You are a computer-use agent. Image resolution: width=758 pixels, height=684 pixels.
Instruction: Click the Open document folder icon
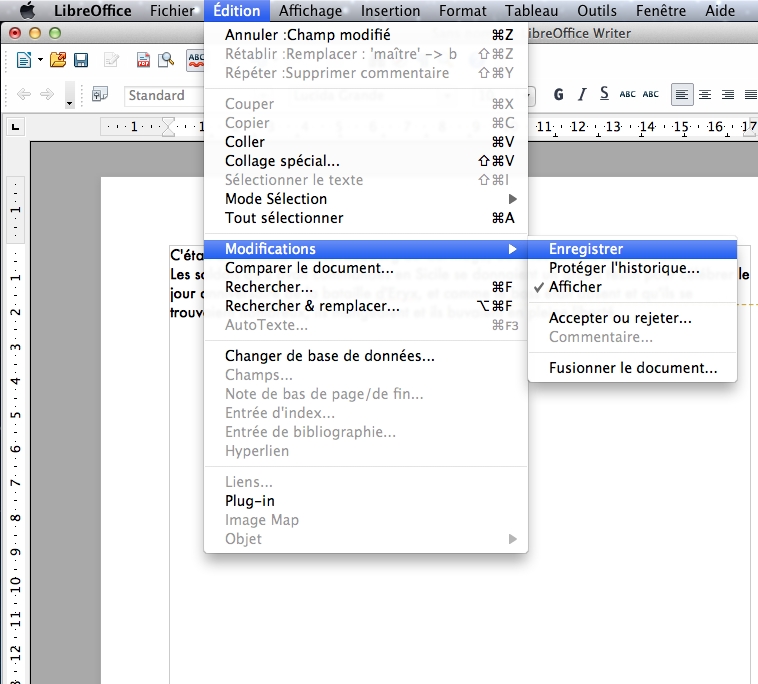[x=59, y=60]
